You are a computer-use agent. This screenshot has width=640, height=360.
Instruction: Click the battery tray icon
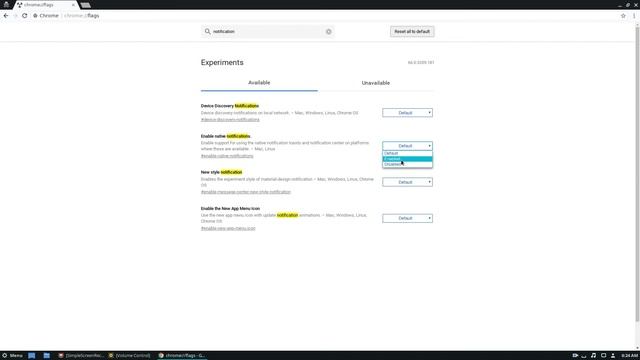click(575, 356)
